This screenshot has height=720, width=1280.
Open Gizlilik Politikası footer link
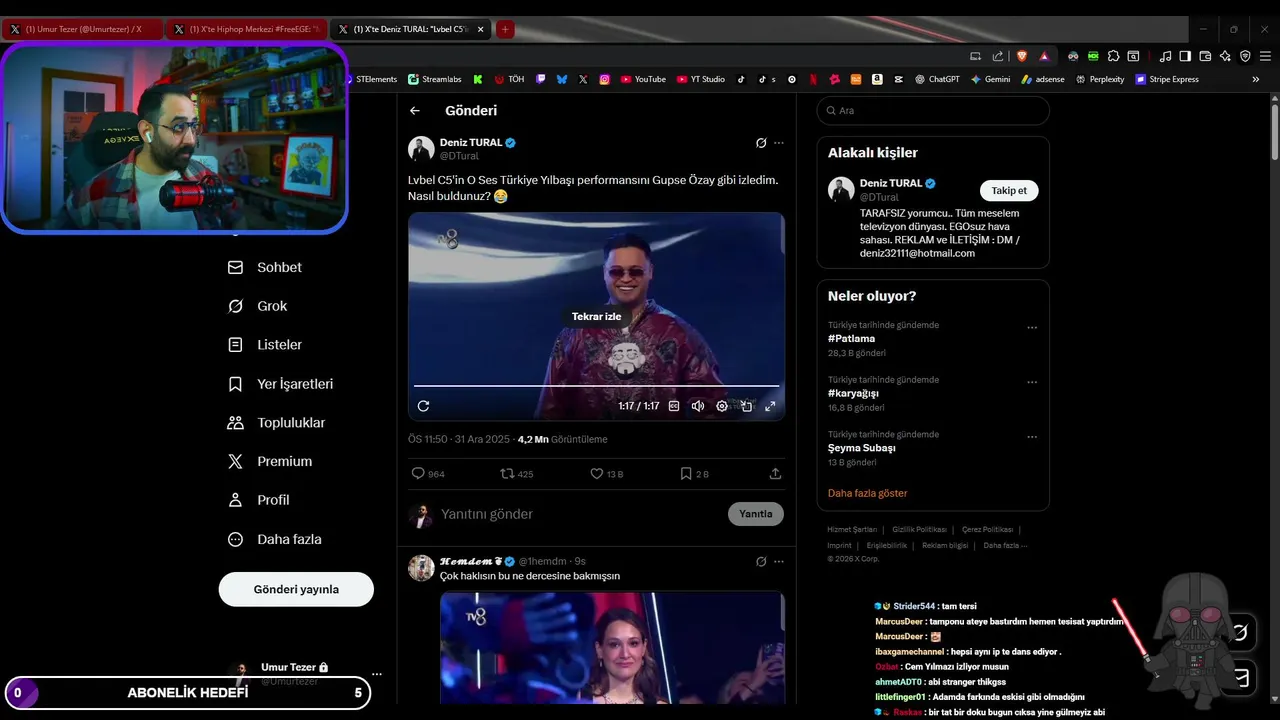[x=919, y=529]
